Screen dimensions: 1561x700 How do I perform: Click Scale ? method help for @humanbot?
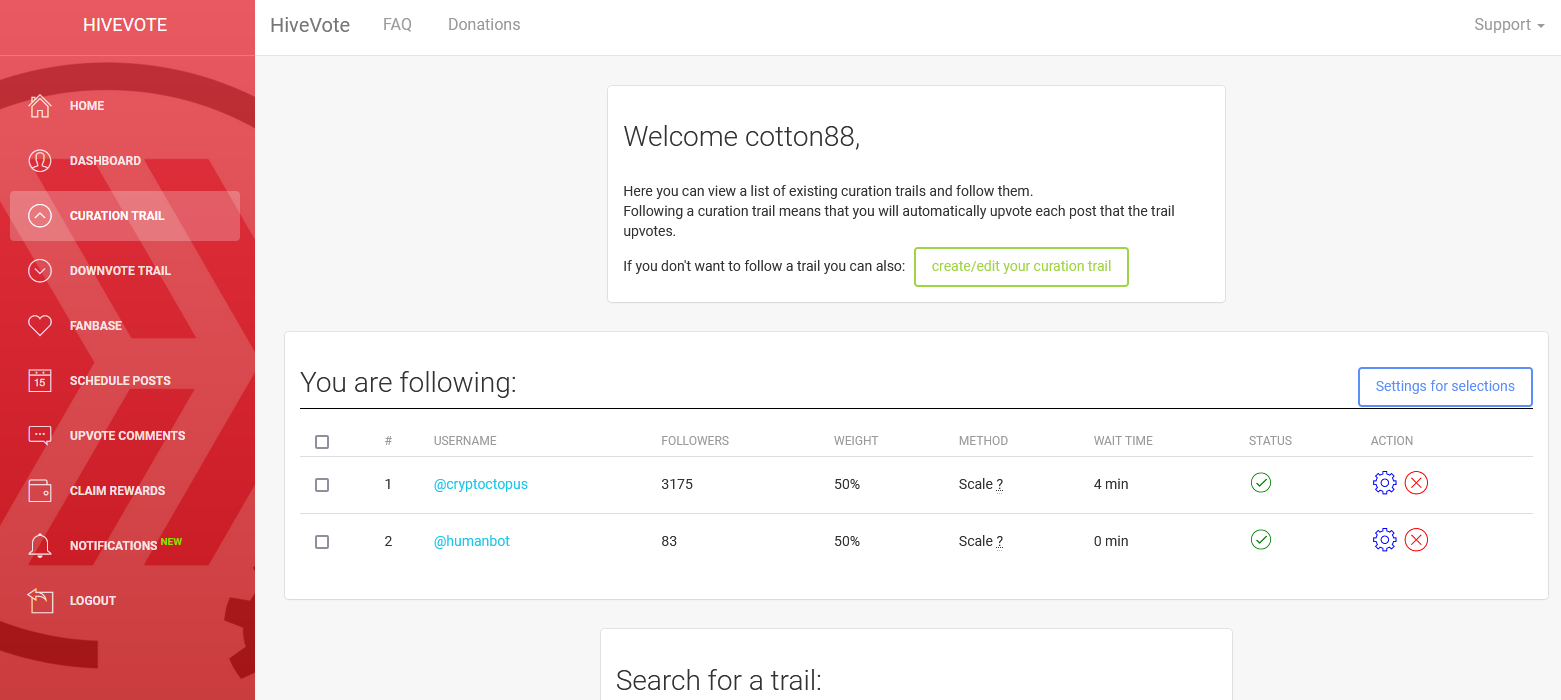coord(980,541)
